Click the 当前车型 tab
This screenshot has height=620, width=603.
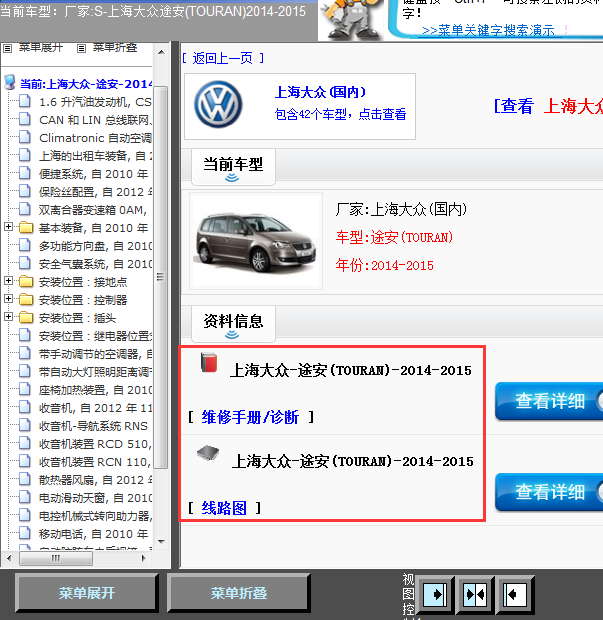(x=233, y=167)
